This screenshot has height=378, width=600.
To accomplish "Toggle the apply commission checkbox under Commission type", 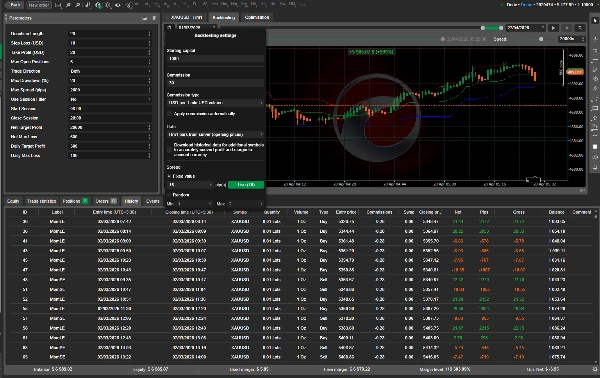I will click(170, 114).
